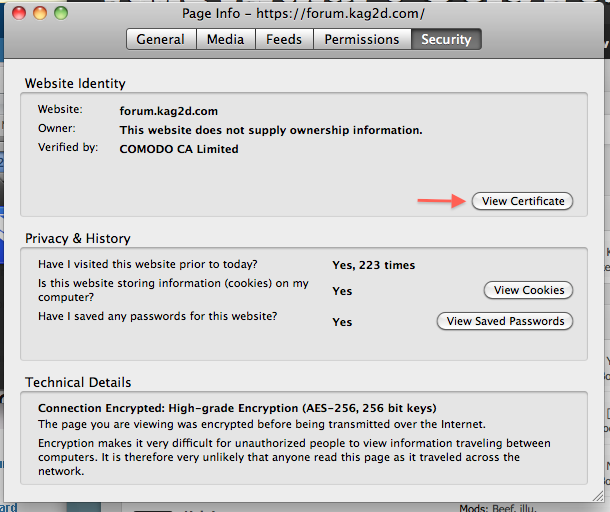Click the forum.kag2d.com website name
The width and height of the screenshot is (610, 512).
167,110
